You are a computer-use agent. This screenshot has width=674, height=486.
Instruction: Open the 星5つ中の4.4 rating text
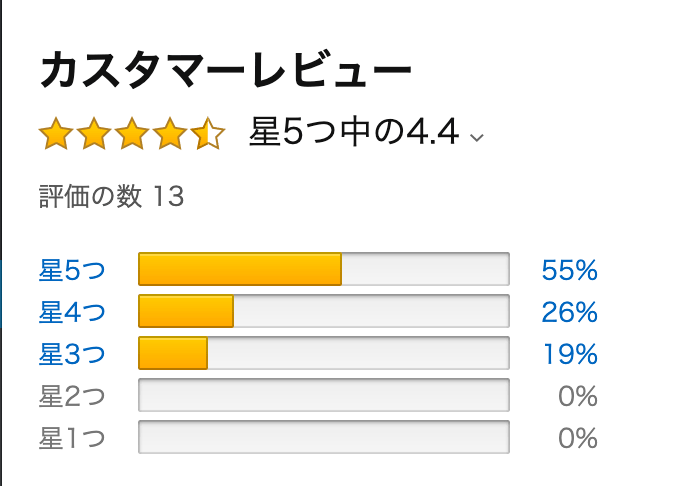(354, 132)
